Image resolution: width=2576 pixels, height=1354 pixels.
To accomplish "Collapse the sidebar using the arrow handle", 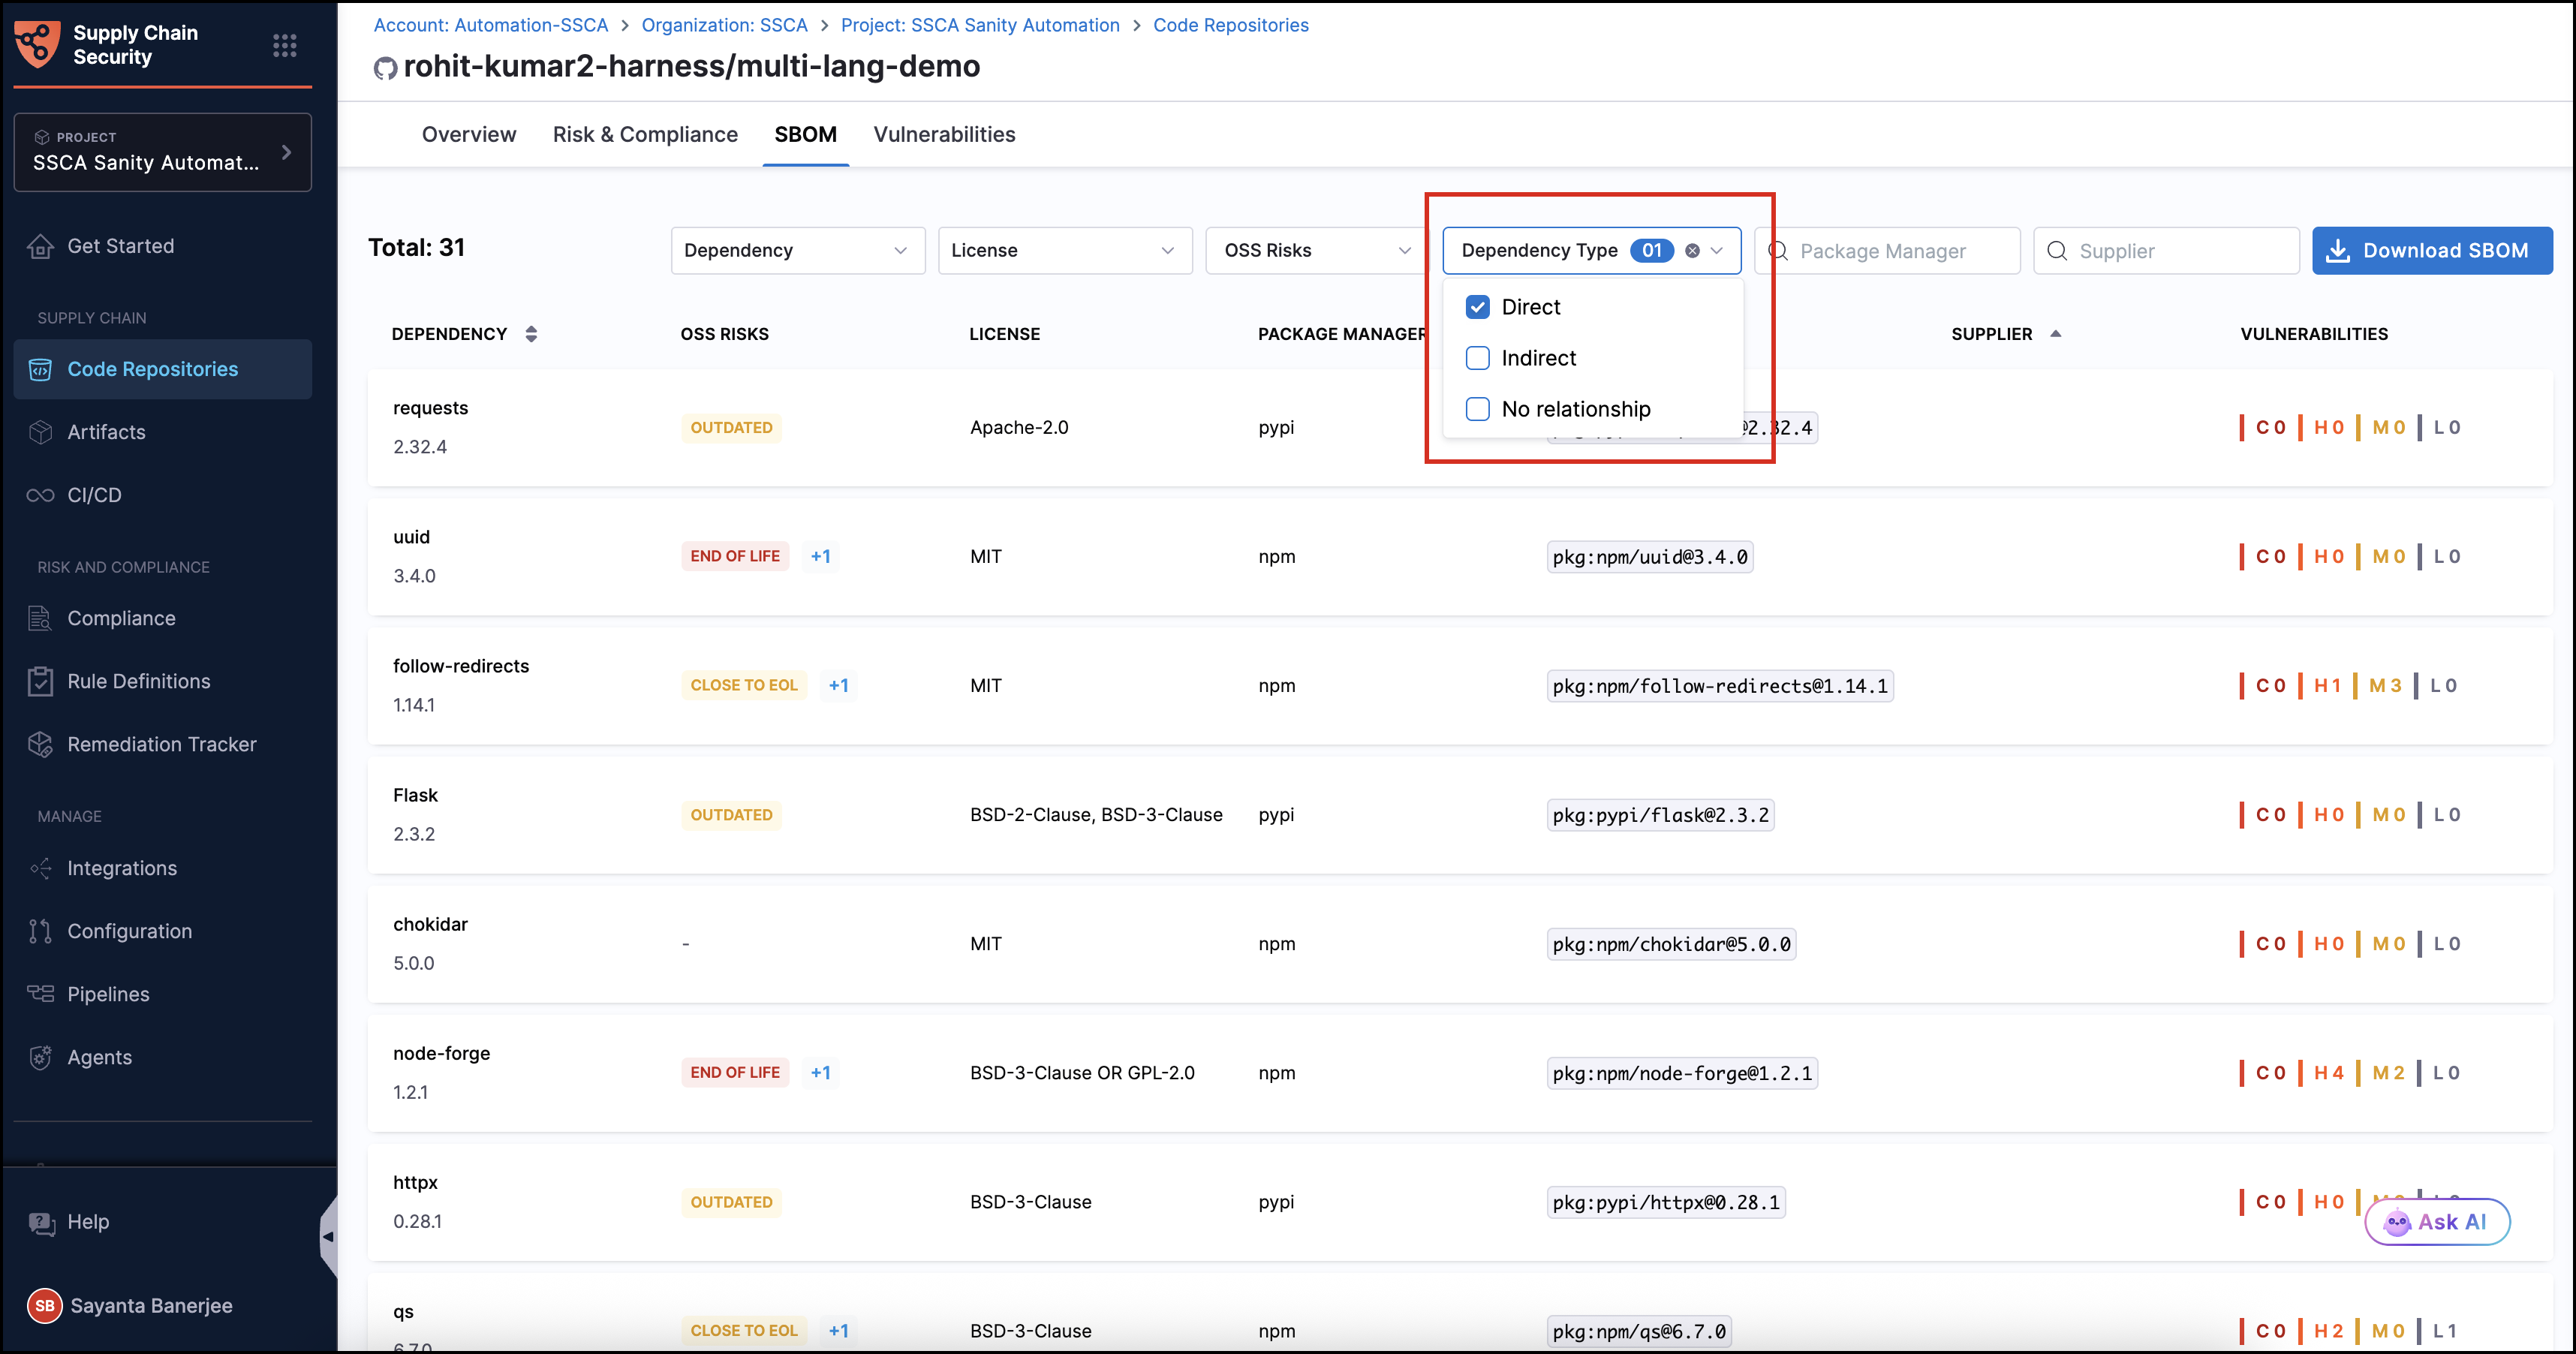I will (x=328, y=1237).
